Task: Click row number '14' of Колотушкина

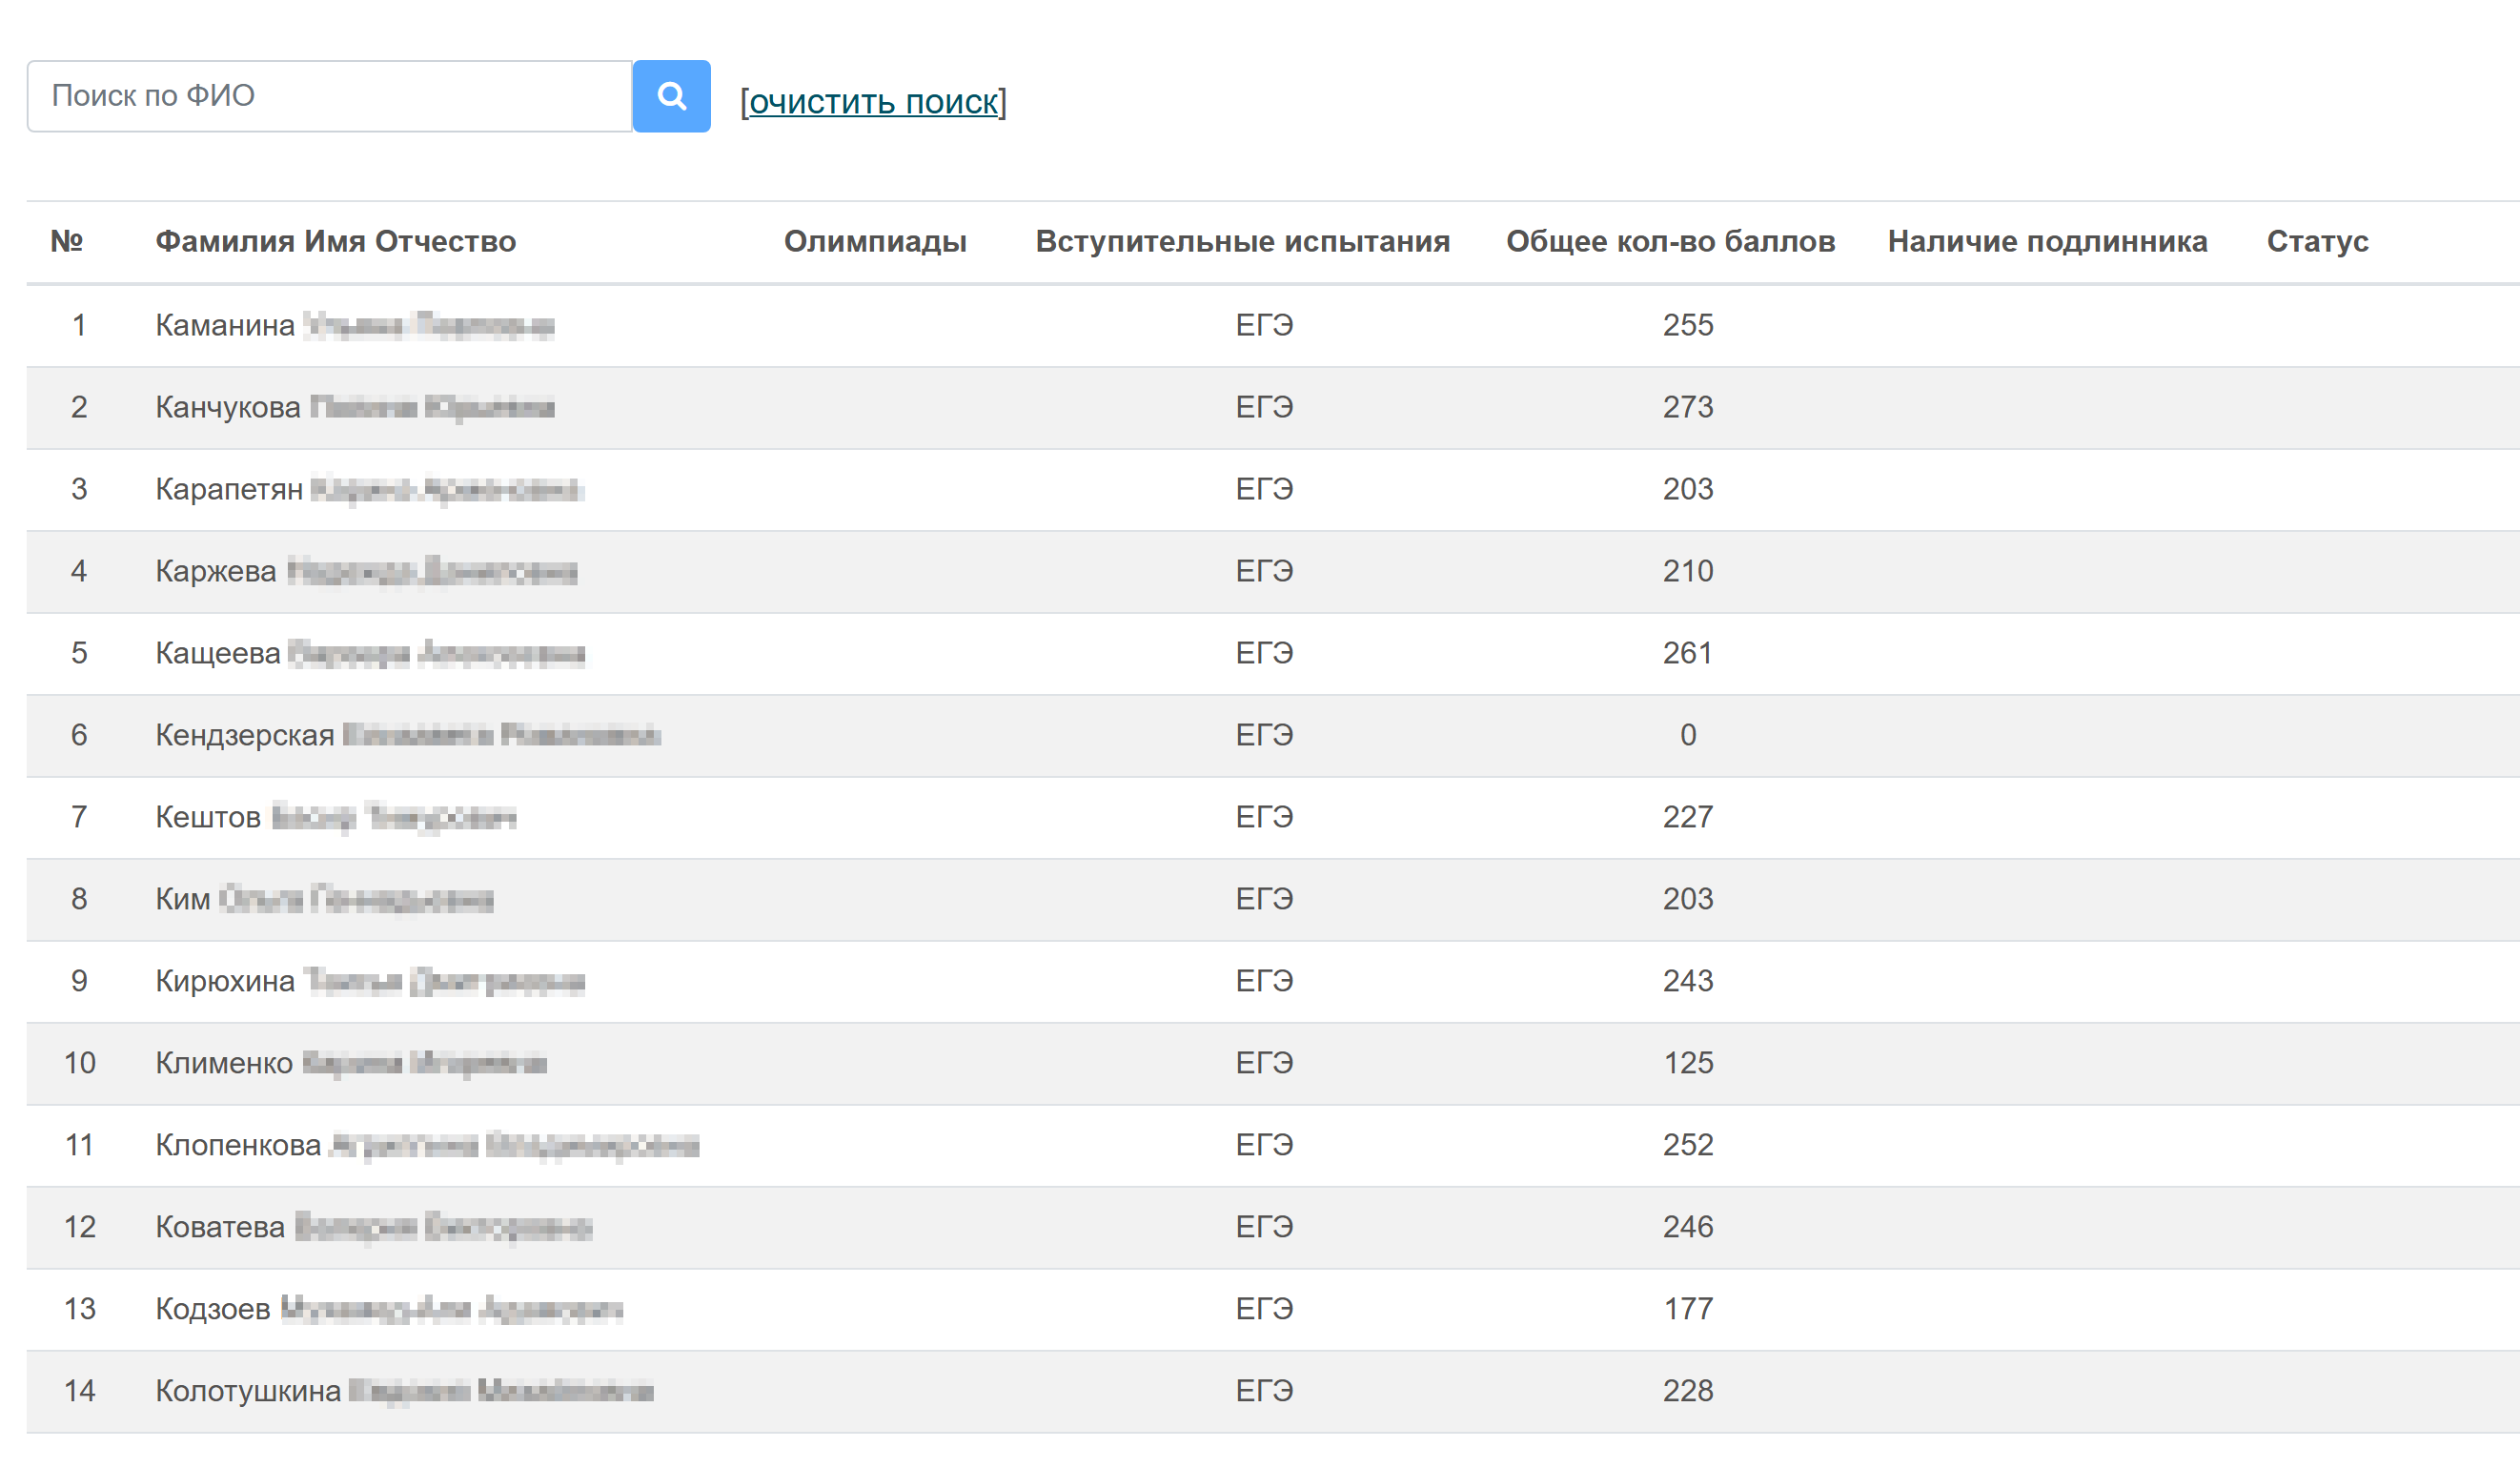Action: 79,1391
